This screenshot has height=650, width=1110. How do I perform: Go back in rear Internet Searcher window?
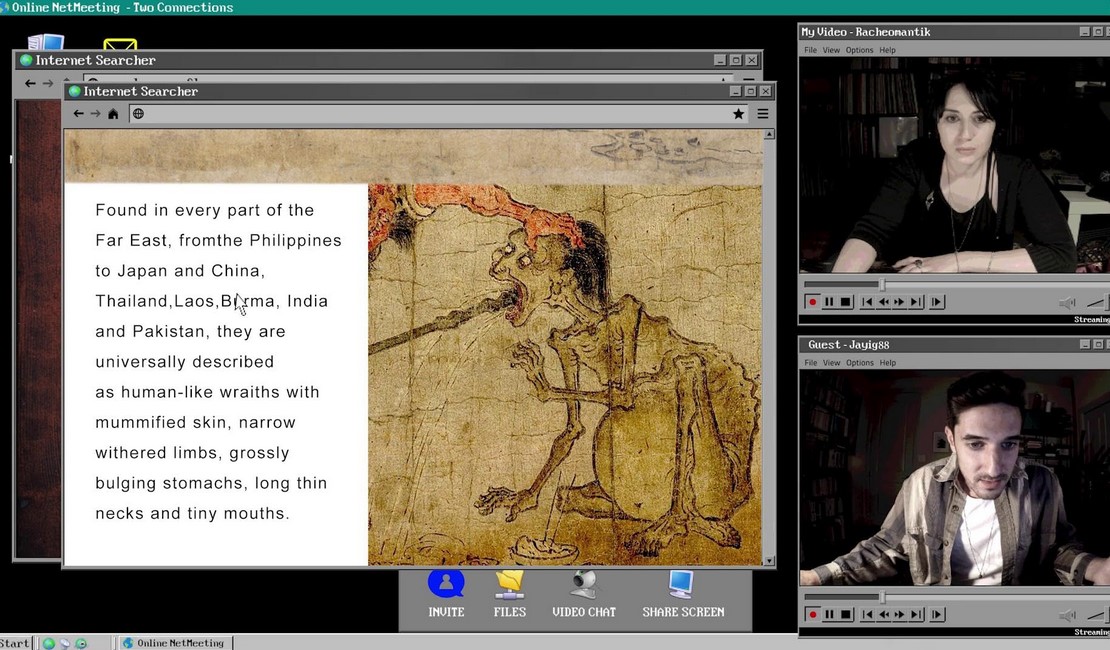[x=30, y=84]
